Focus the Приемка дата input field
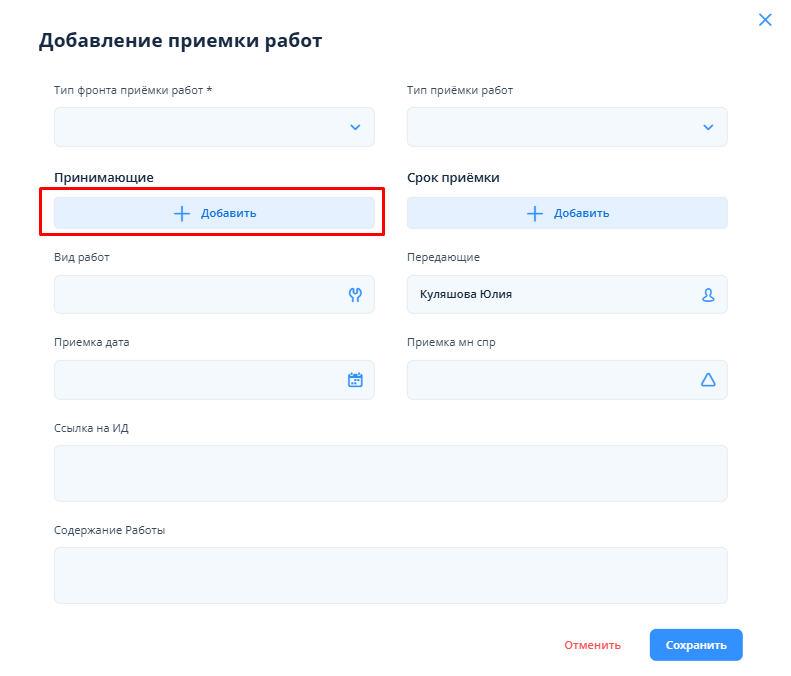Image resolution: width=791 pixels, height=676 pixels. click(x=195, y=380)
